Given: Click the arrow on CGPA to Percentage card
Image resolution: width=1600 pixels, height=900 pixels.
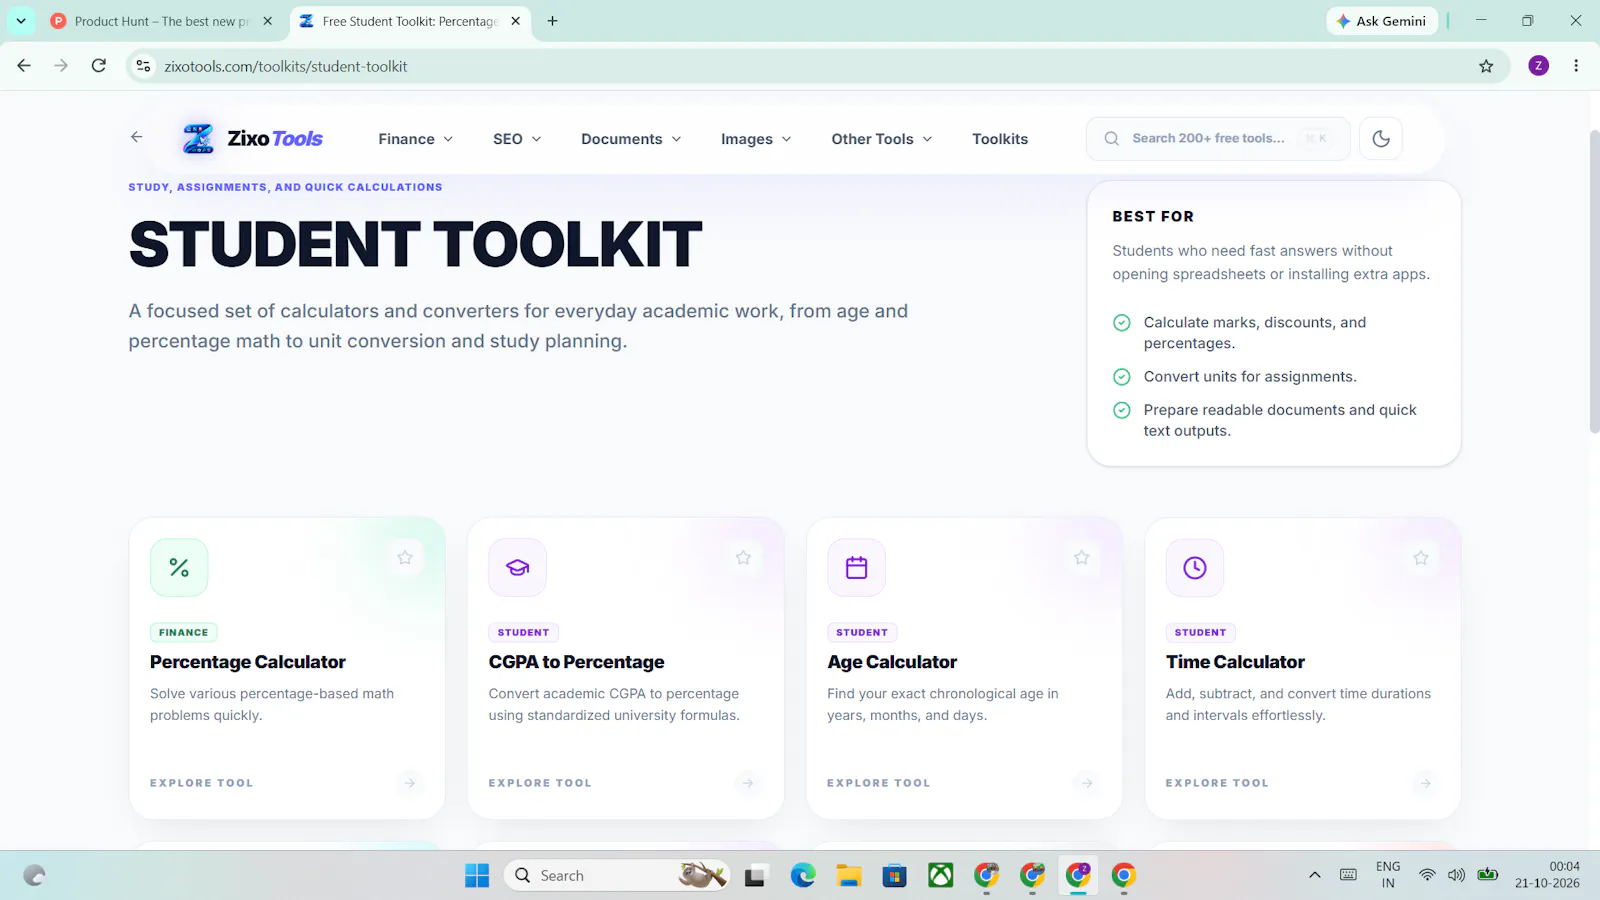Looking at the screenshot, I should point(748,783).
